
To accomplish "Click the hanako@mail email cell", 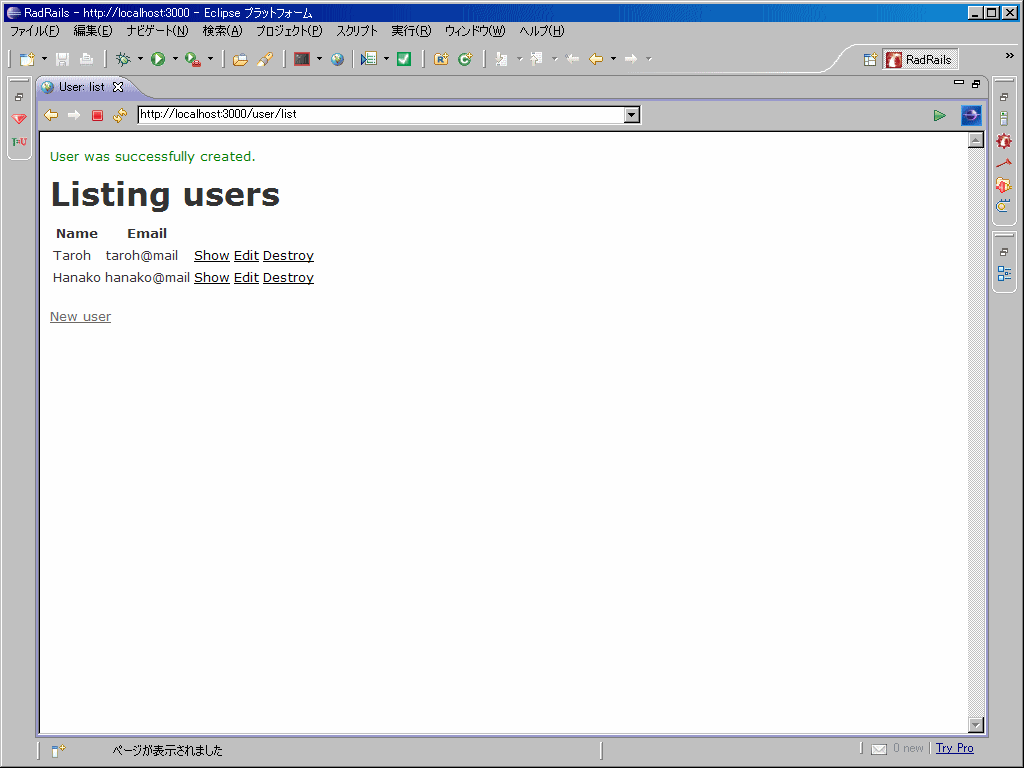I will [147, 278].
